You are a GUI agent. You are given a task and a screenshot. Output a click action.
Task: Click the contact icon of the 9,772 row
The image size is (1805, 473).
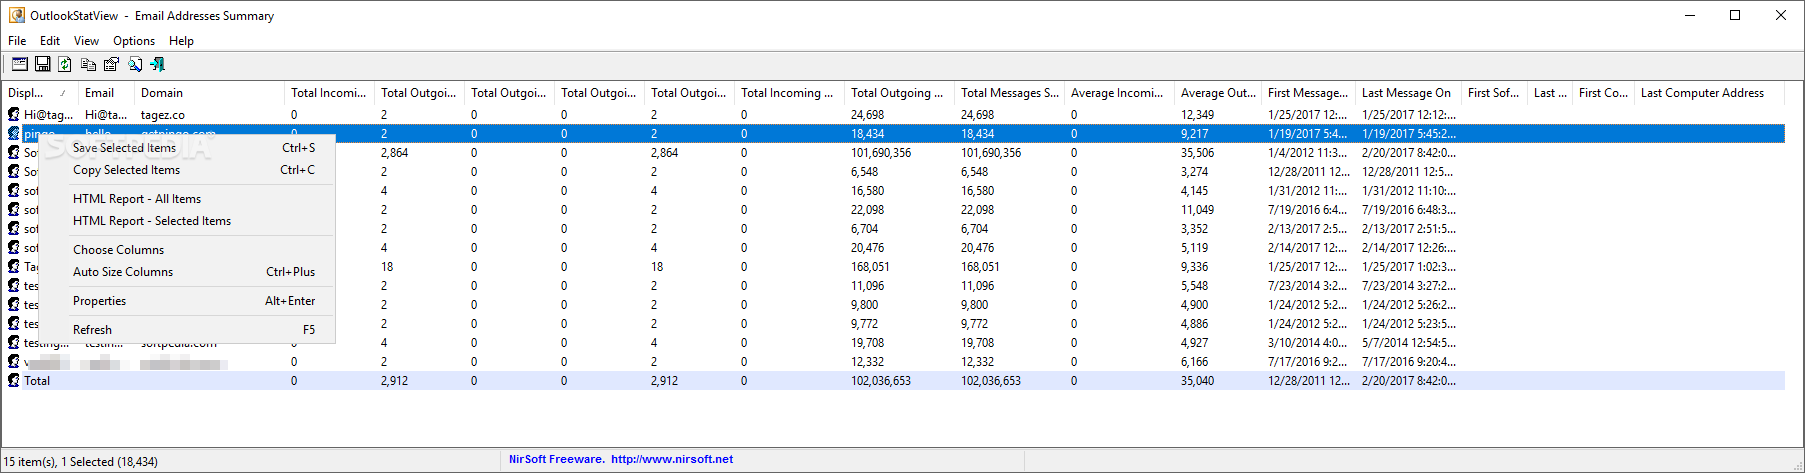(14, 324)
